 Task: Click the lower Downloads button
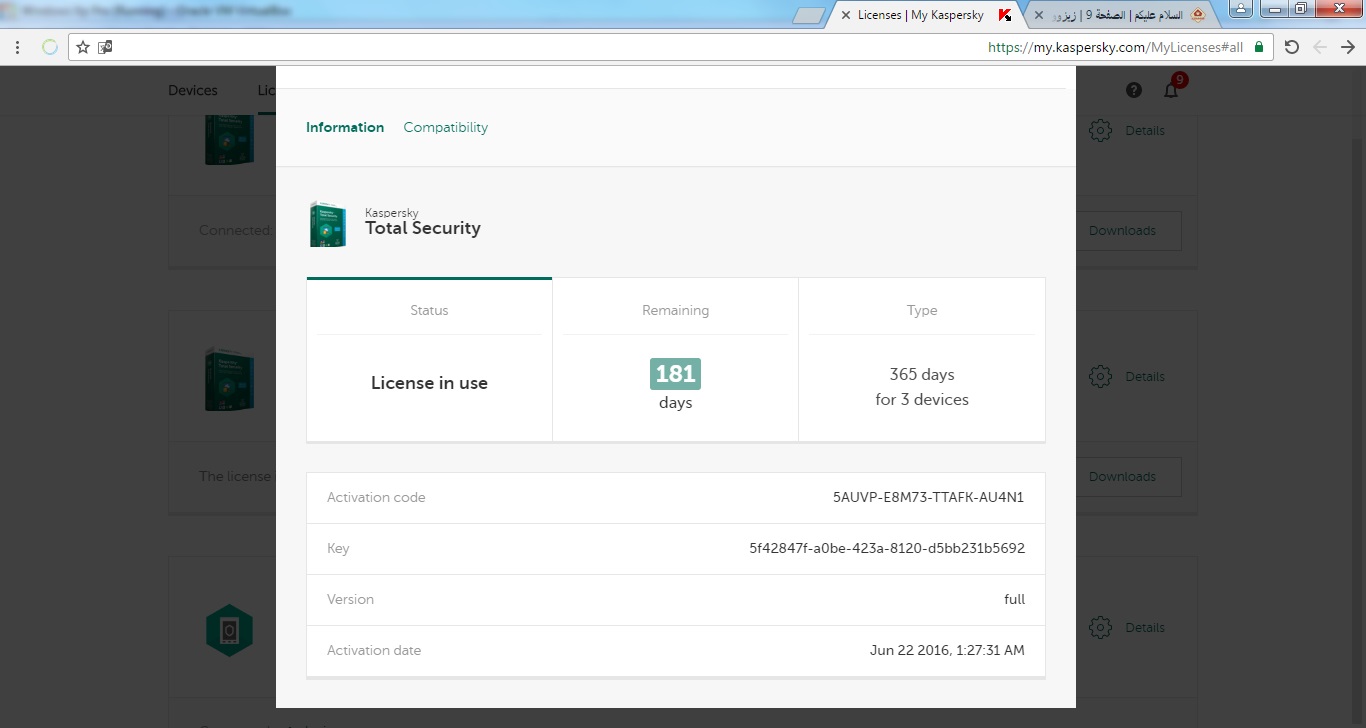1121,477
